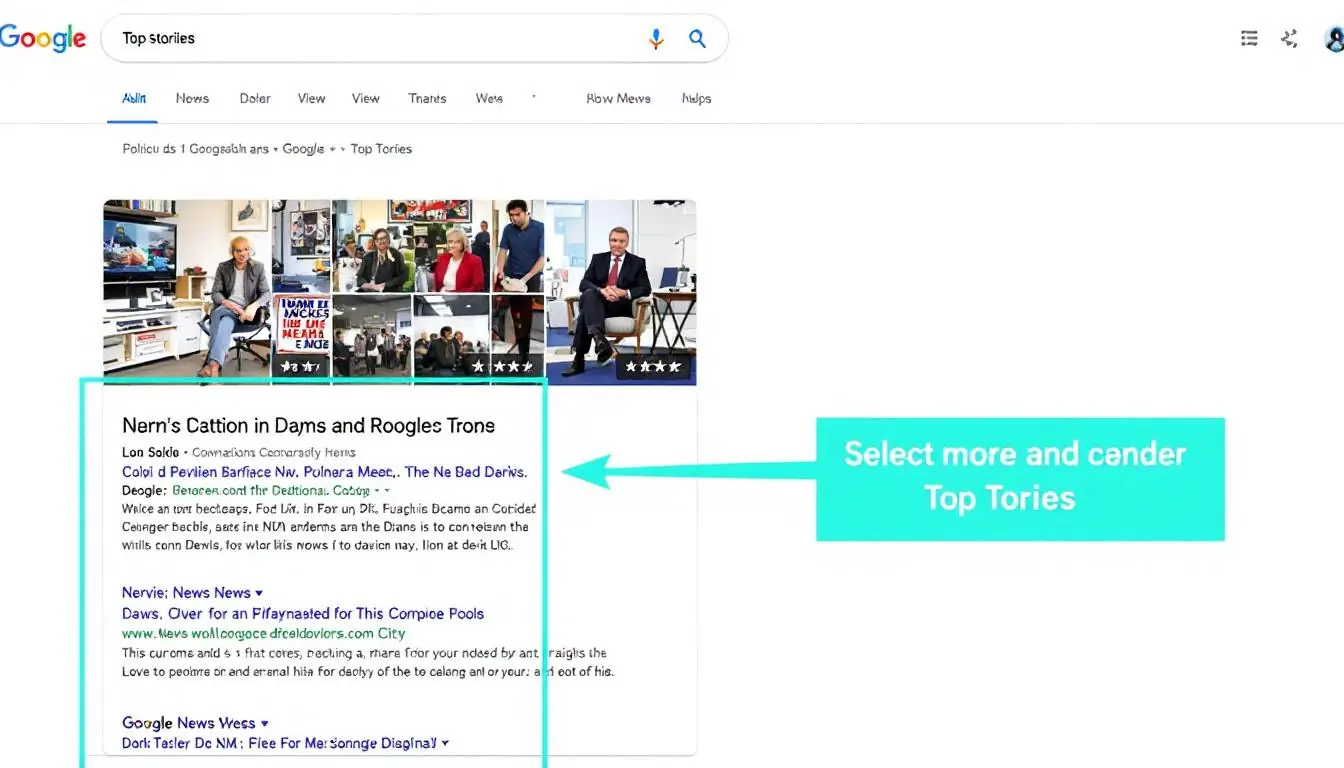Click source text 'Lon Soklo'
Screen dimensions: 1344x768
pos(150,452)
